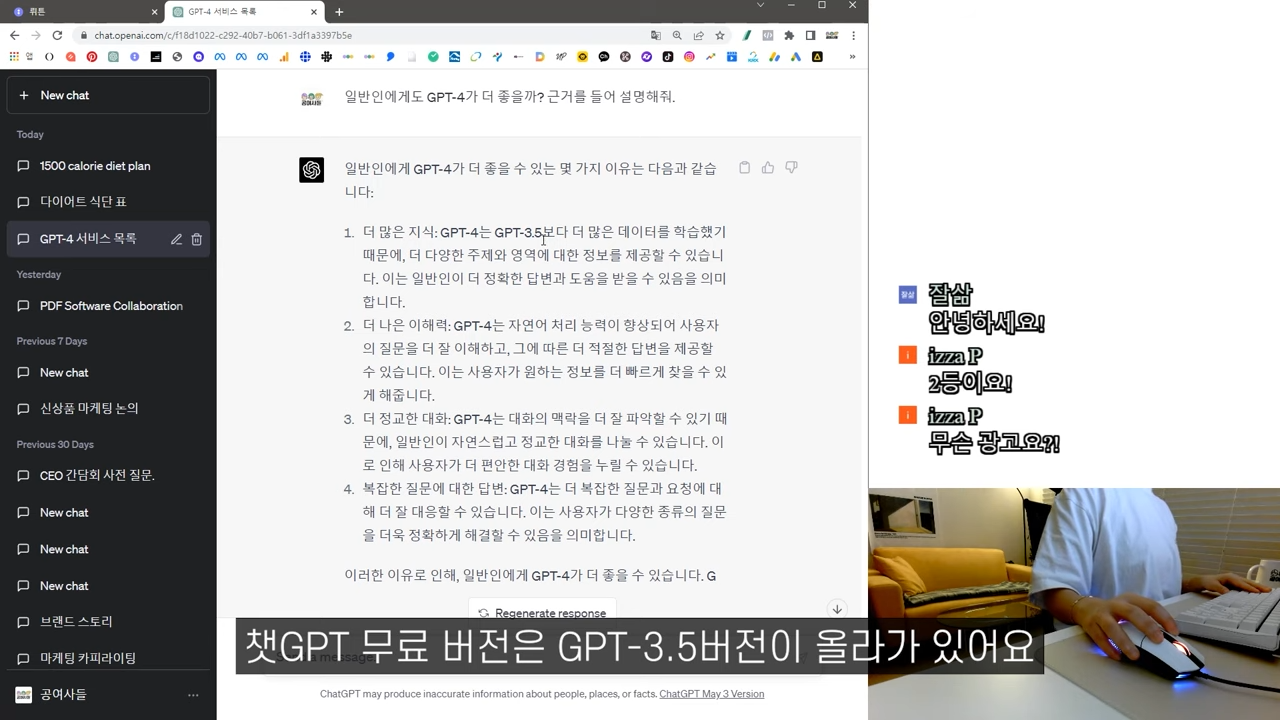Viewport: 1280px width, 720px height.
Task: Open the 1500 calorie diet plan conversation
Action: 96,165
